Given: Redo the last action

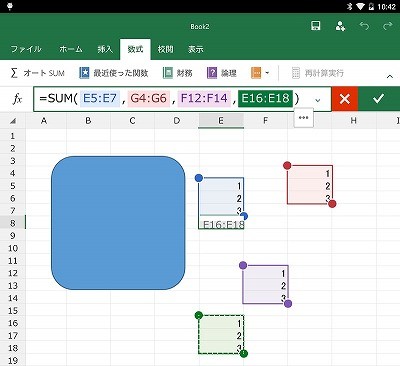Looking at the screenshot, I should (388, 26).
